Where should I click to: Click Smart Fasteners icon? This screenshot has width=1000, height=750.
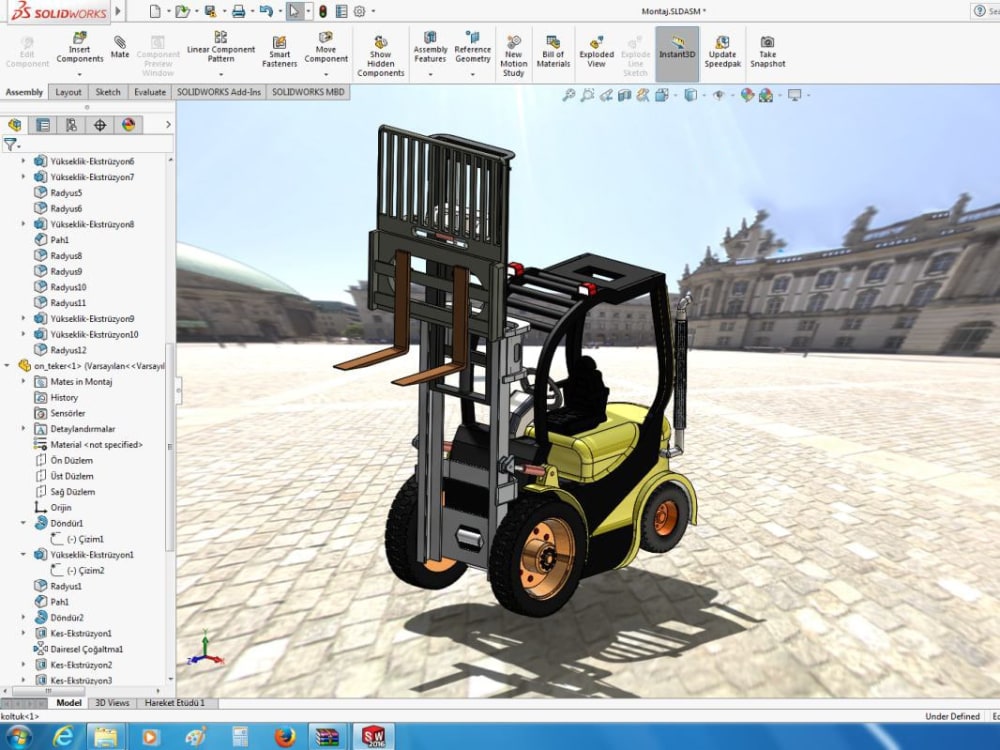(279, 52)
